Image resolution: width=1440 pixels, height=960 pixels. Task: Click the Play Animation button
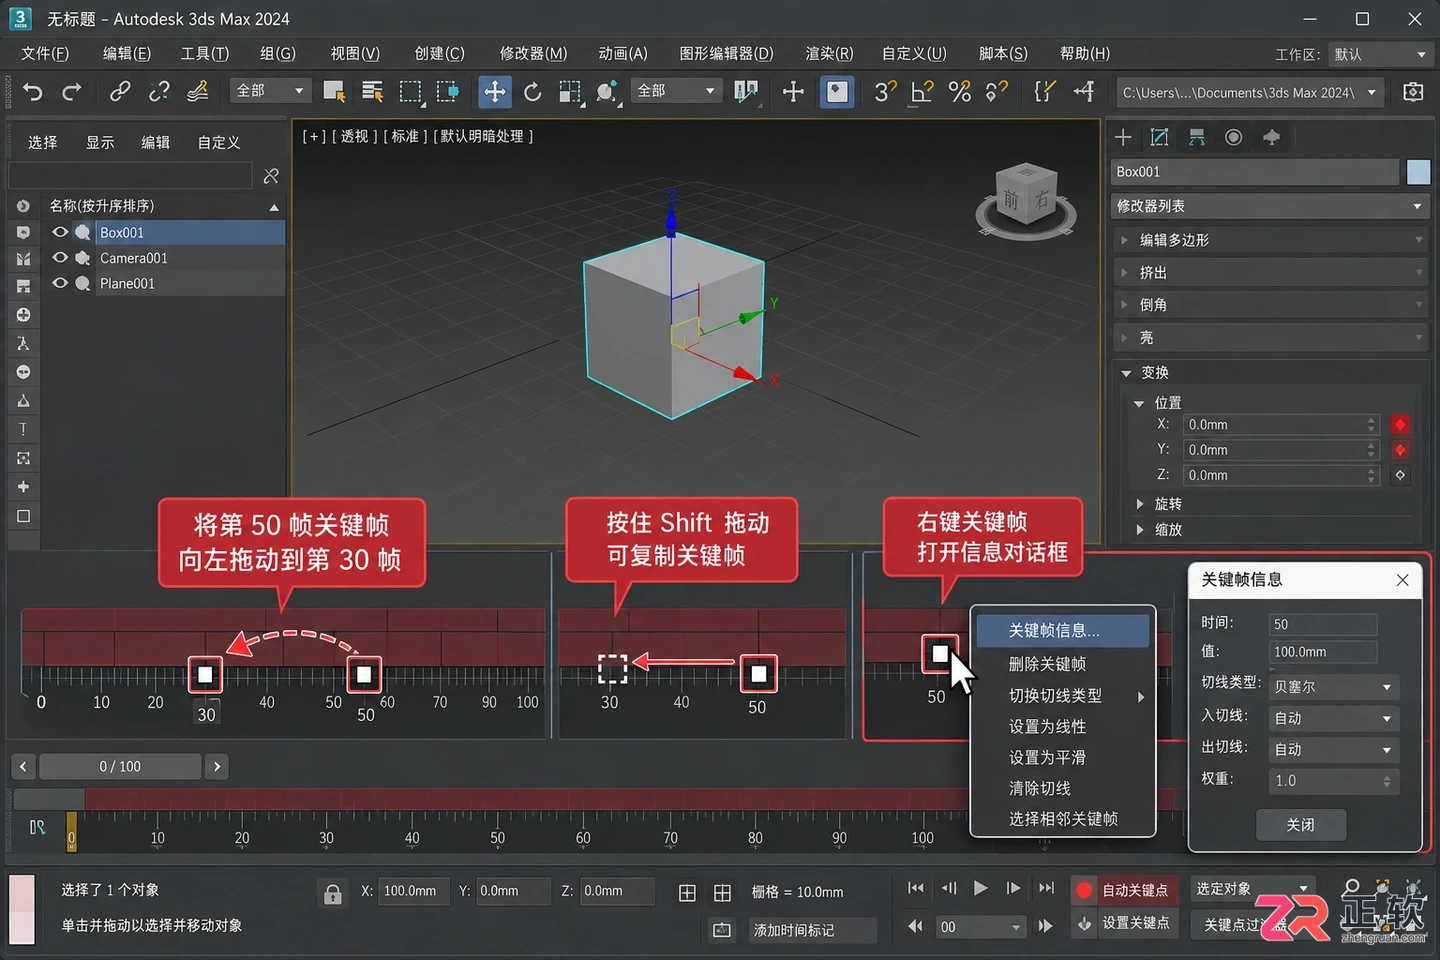click(x=981, y=888)
